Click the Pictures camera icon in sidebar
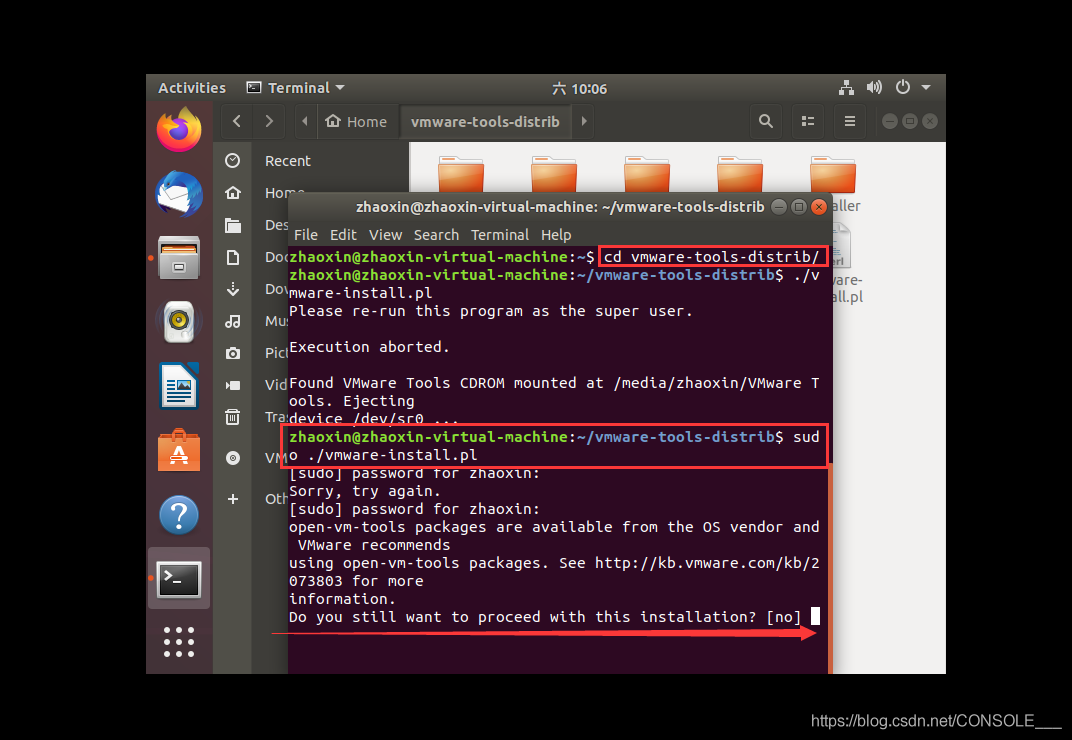Screen dimensions: 1072x740 pyautogui.click(x=232, y=353)
